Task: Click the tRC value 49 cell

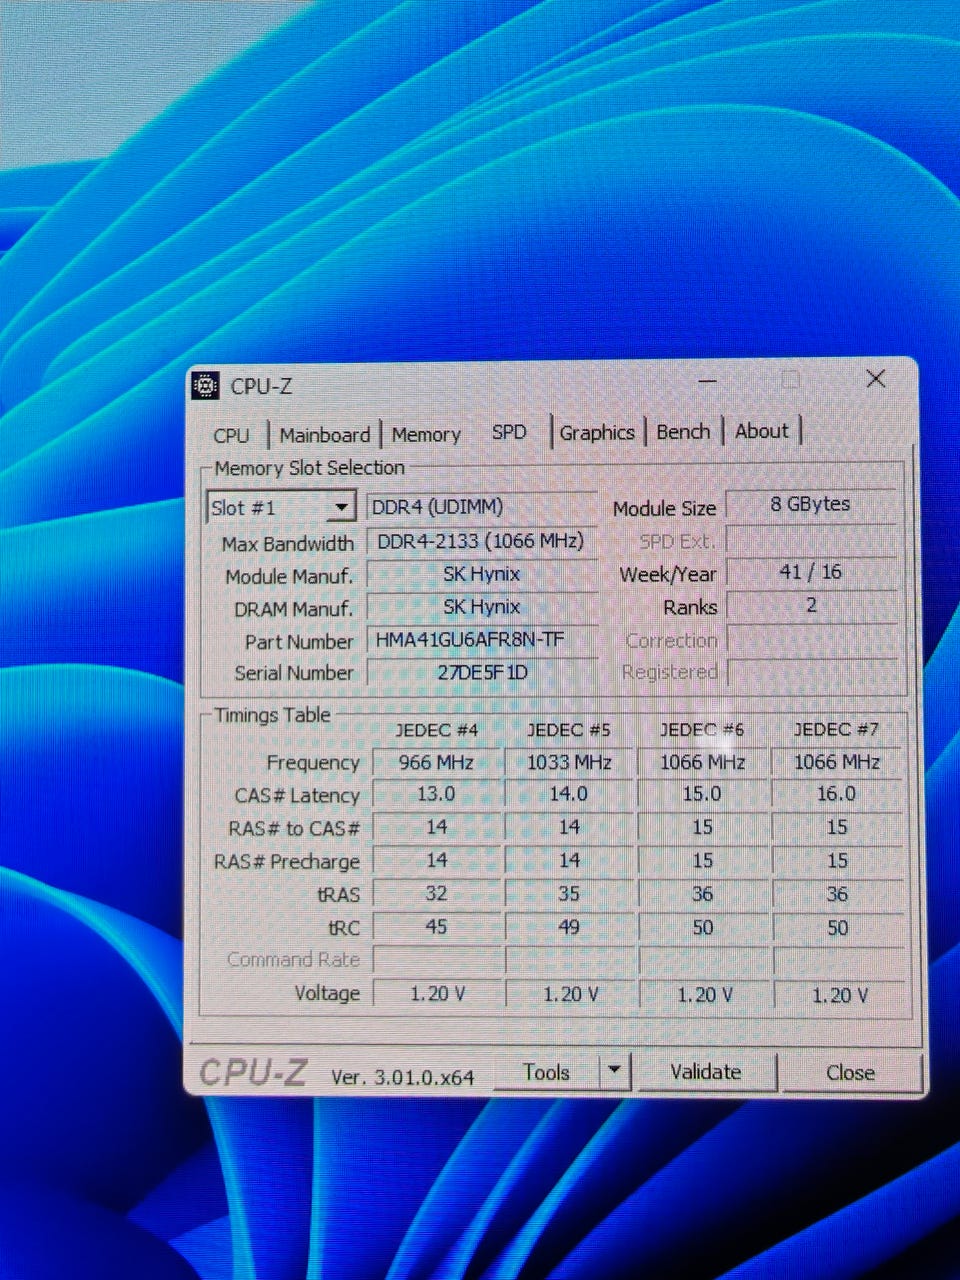Action: click(x=569, y=927)
